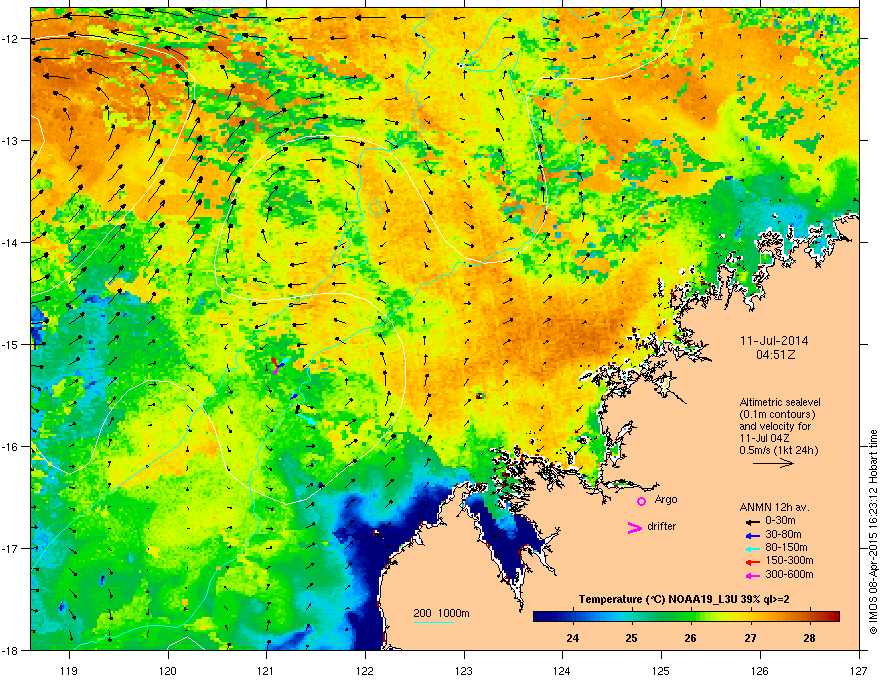Click the longitude axis label 127
This screenshot has height=680, width=880.
tap(859, 670)
